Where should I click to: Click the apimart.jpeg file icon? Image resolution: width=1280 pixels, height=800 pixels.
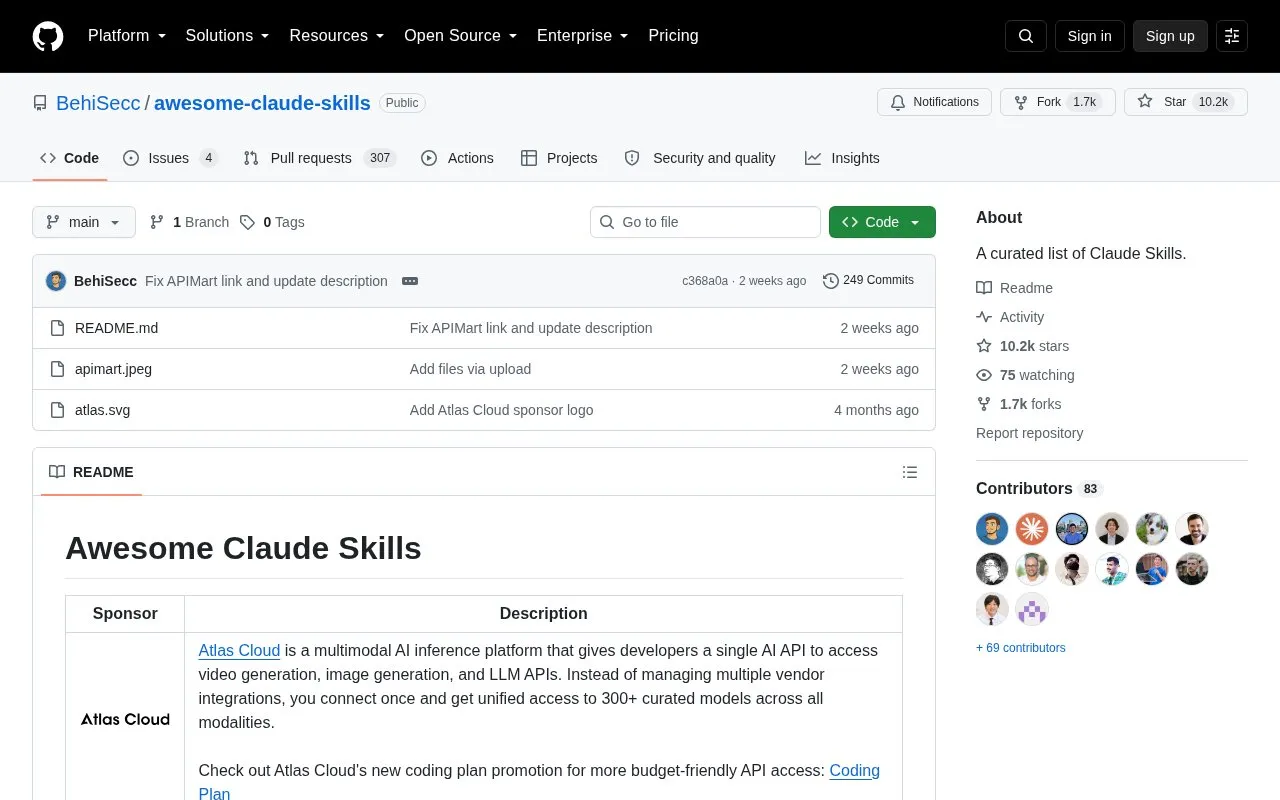[58, 369]
